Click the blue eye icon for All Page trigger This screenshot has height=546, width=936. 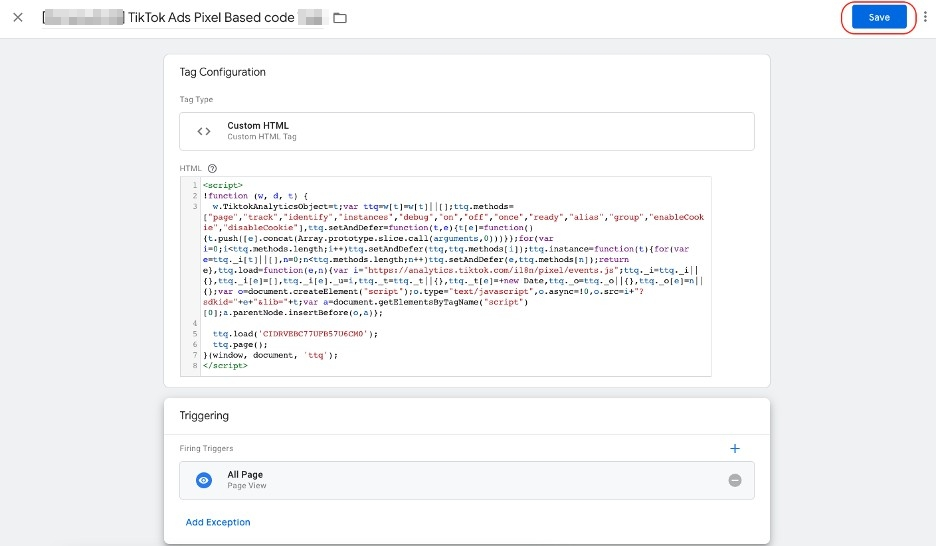pyautogui.click(x=204, y=480)
